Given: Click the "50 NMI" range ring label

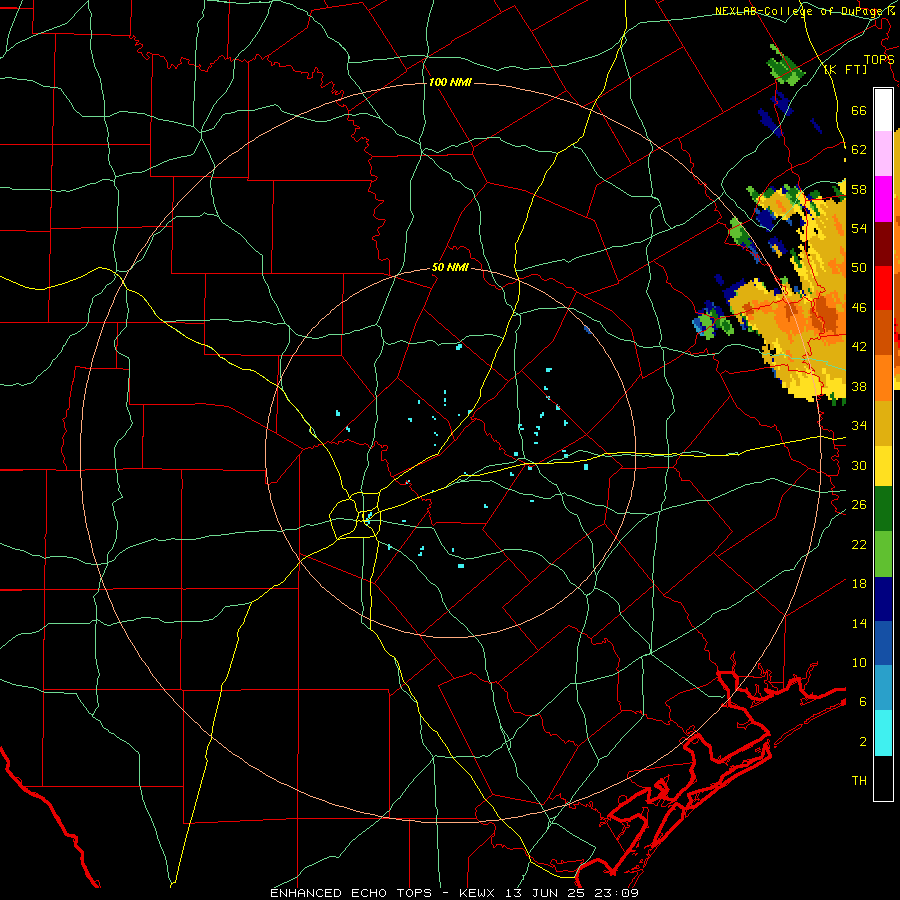Looking at the screenshot, I should [x=450, y=267].
